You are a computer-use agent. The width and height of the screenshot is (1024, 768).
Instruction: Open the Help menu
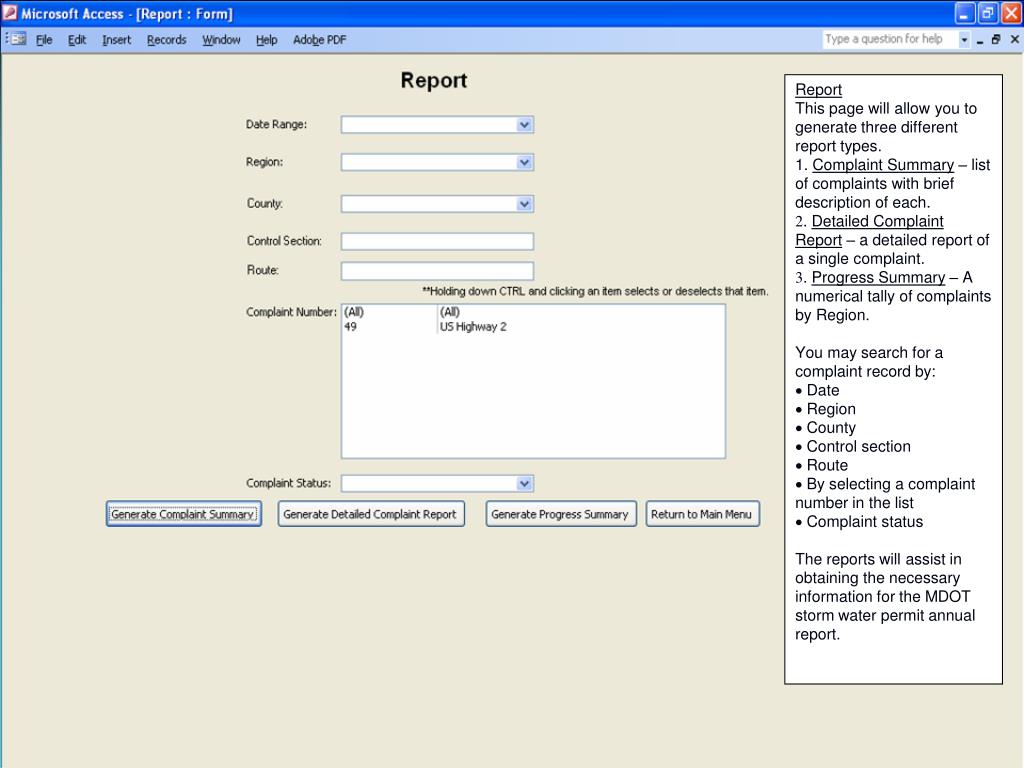pyautogui.click(x=266, y=40)
